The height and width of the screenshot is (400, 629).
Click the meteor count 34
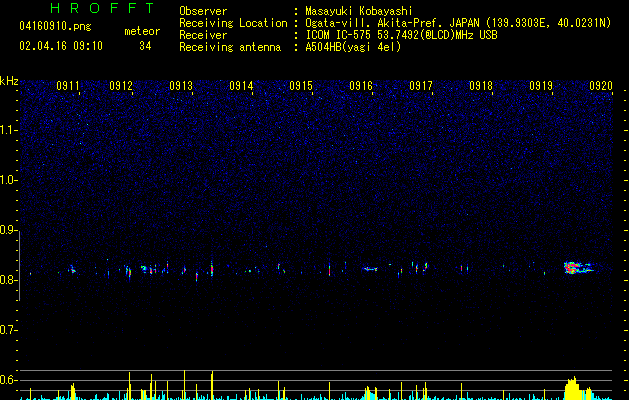pyautogui.click(x=145, y=46)
